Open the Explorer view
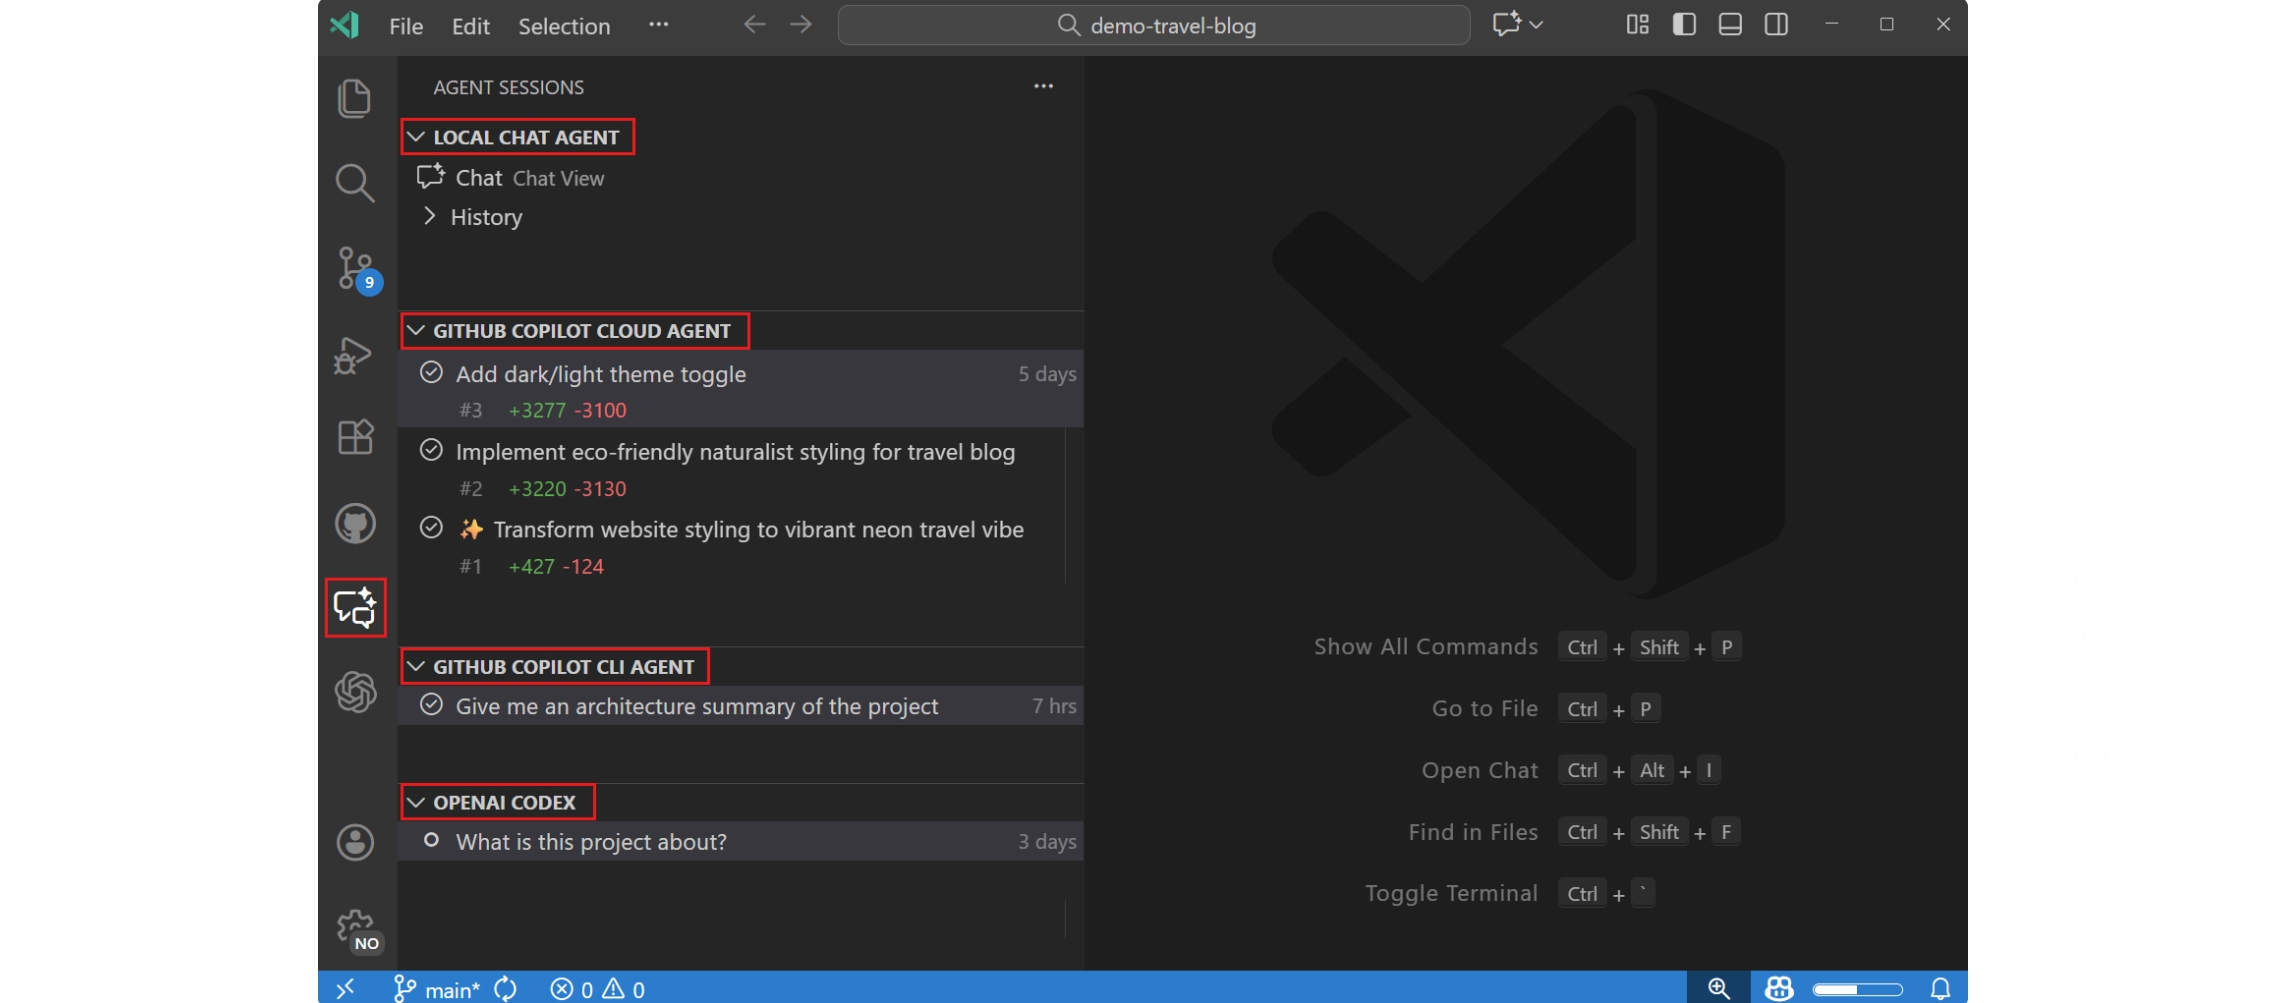Image resolution: width=2291 pixels, height=1003 pixels. [354, 97]
